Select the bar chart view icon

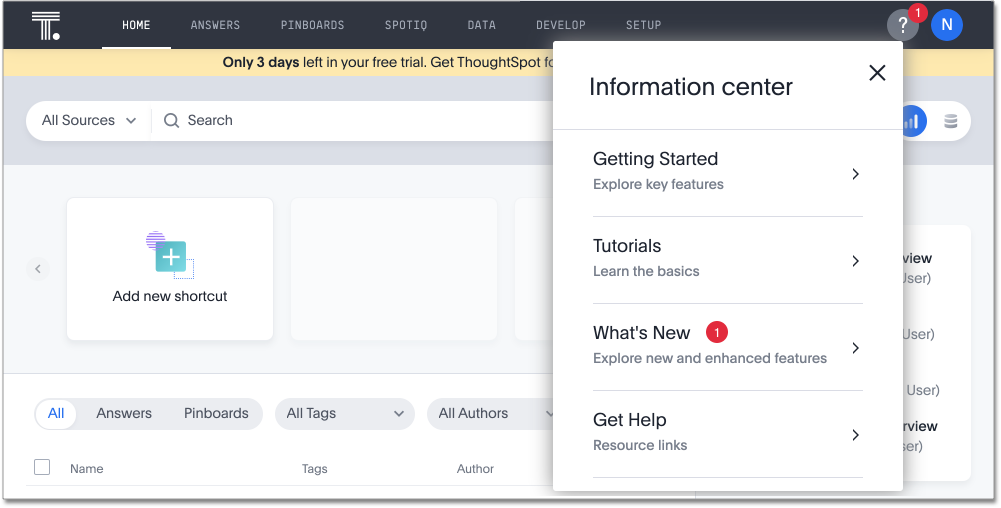[911, 121]
